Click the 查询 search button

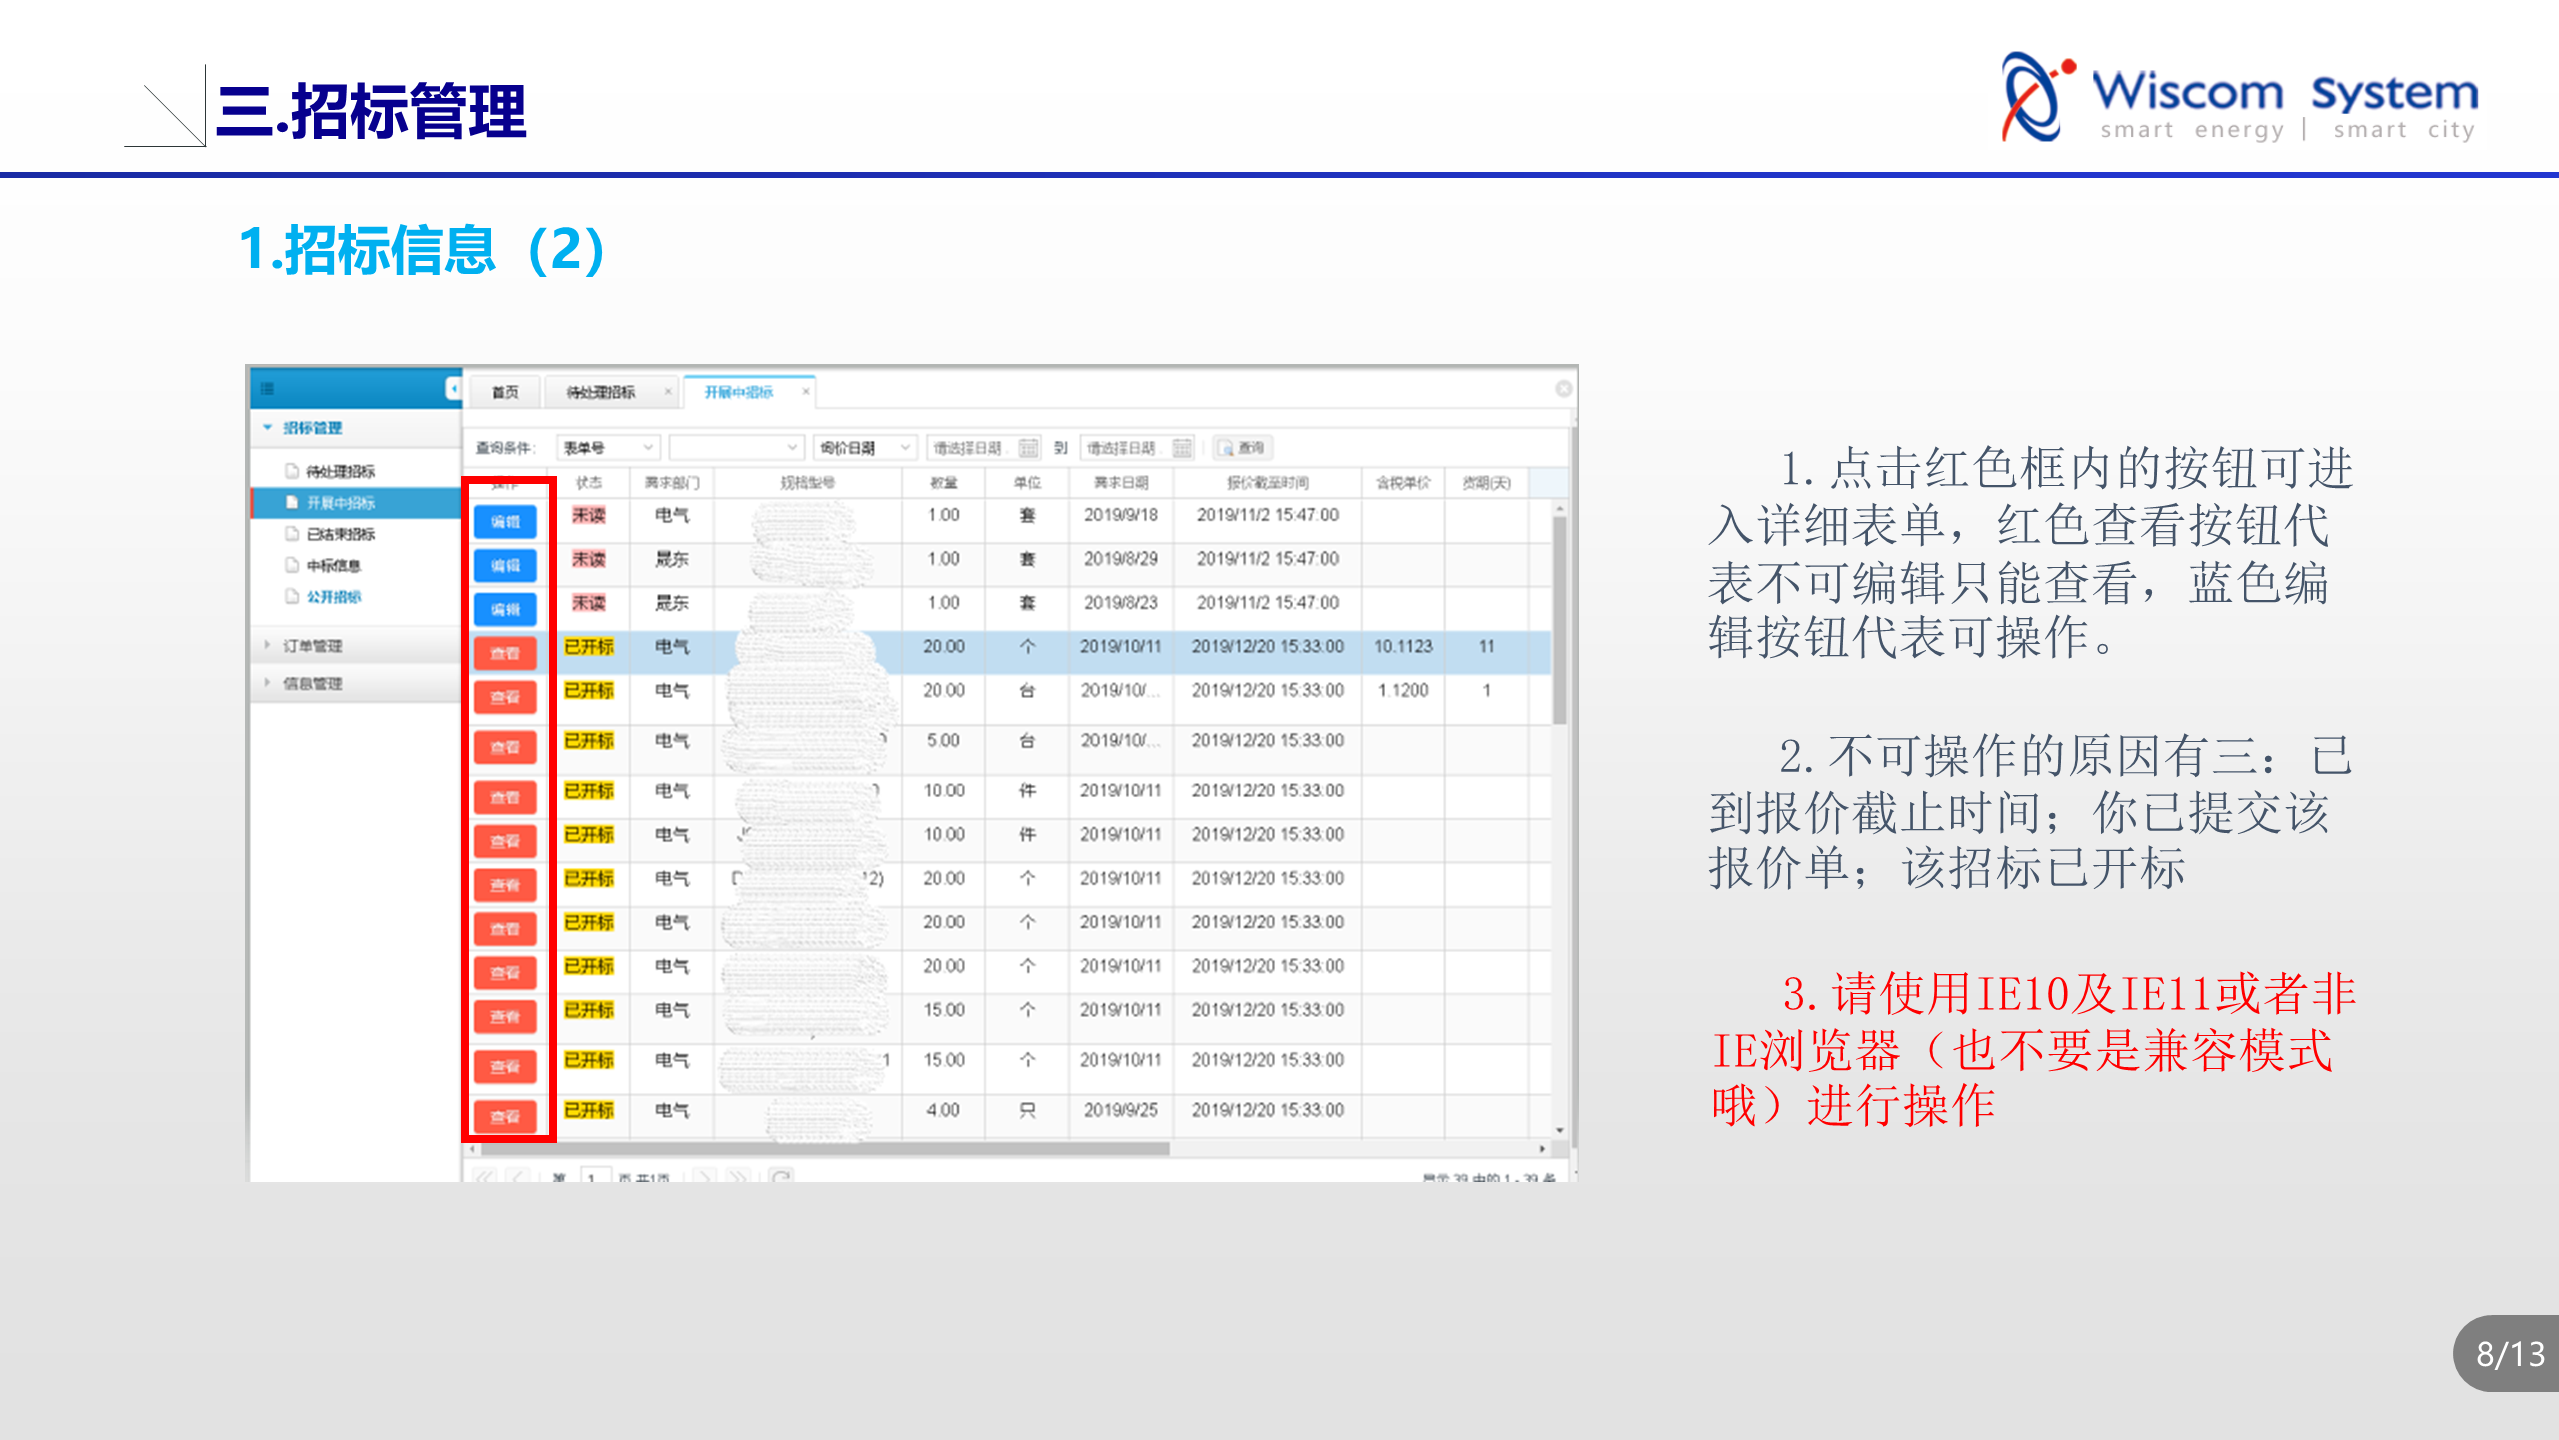(1242, 448)
